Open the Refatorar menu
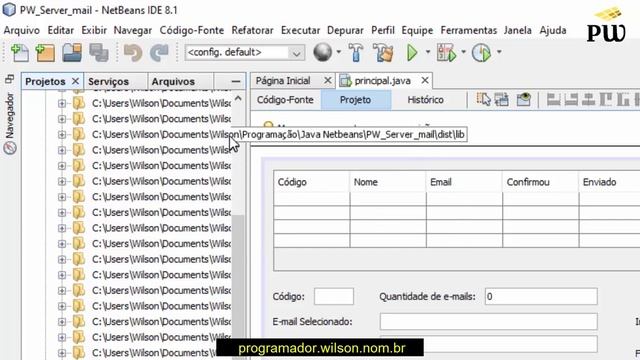The width and height of the screenshot is (640, 360). (x=252, y=30)
